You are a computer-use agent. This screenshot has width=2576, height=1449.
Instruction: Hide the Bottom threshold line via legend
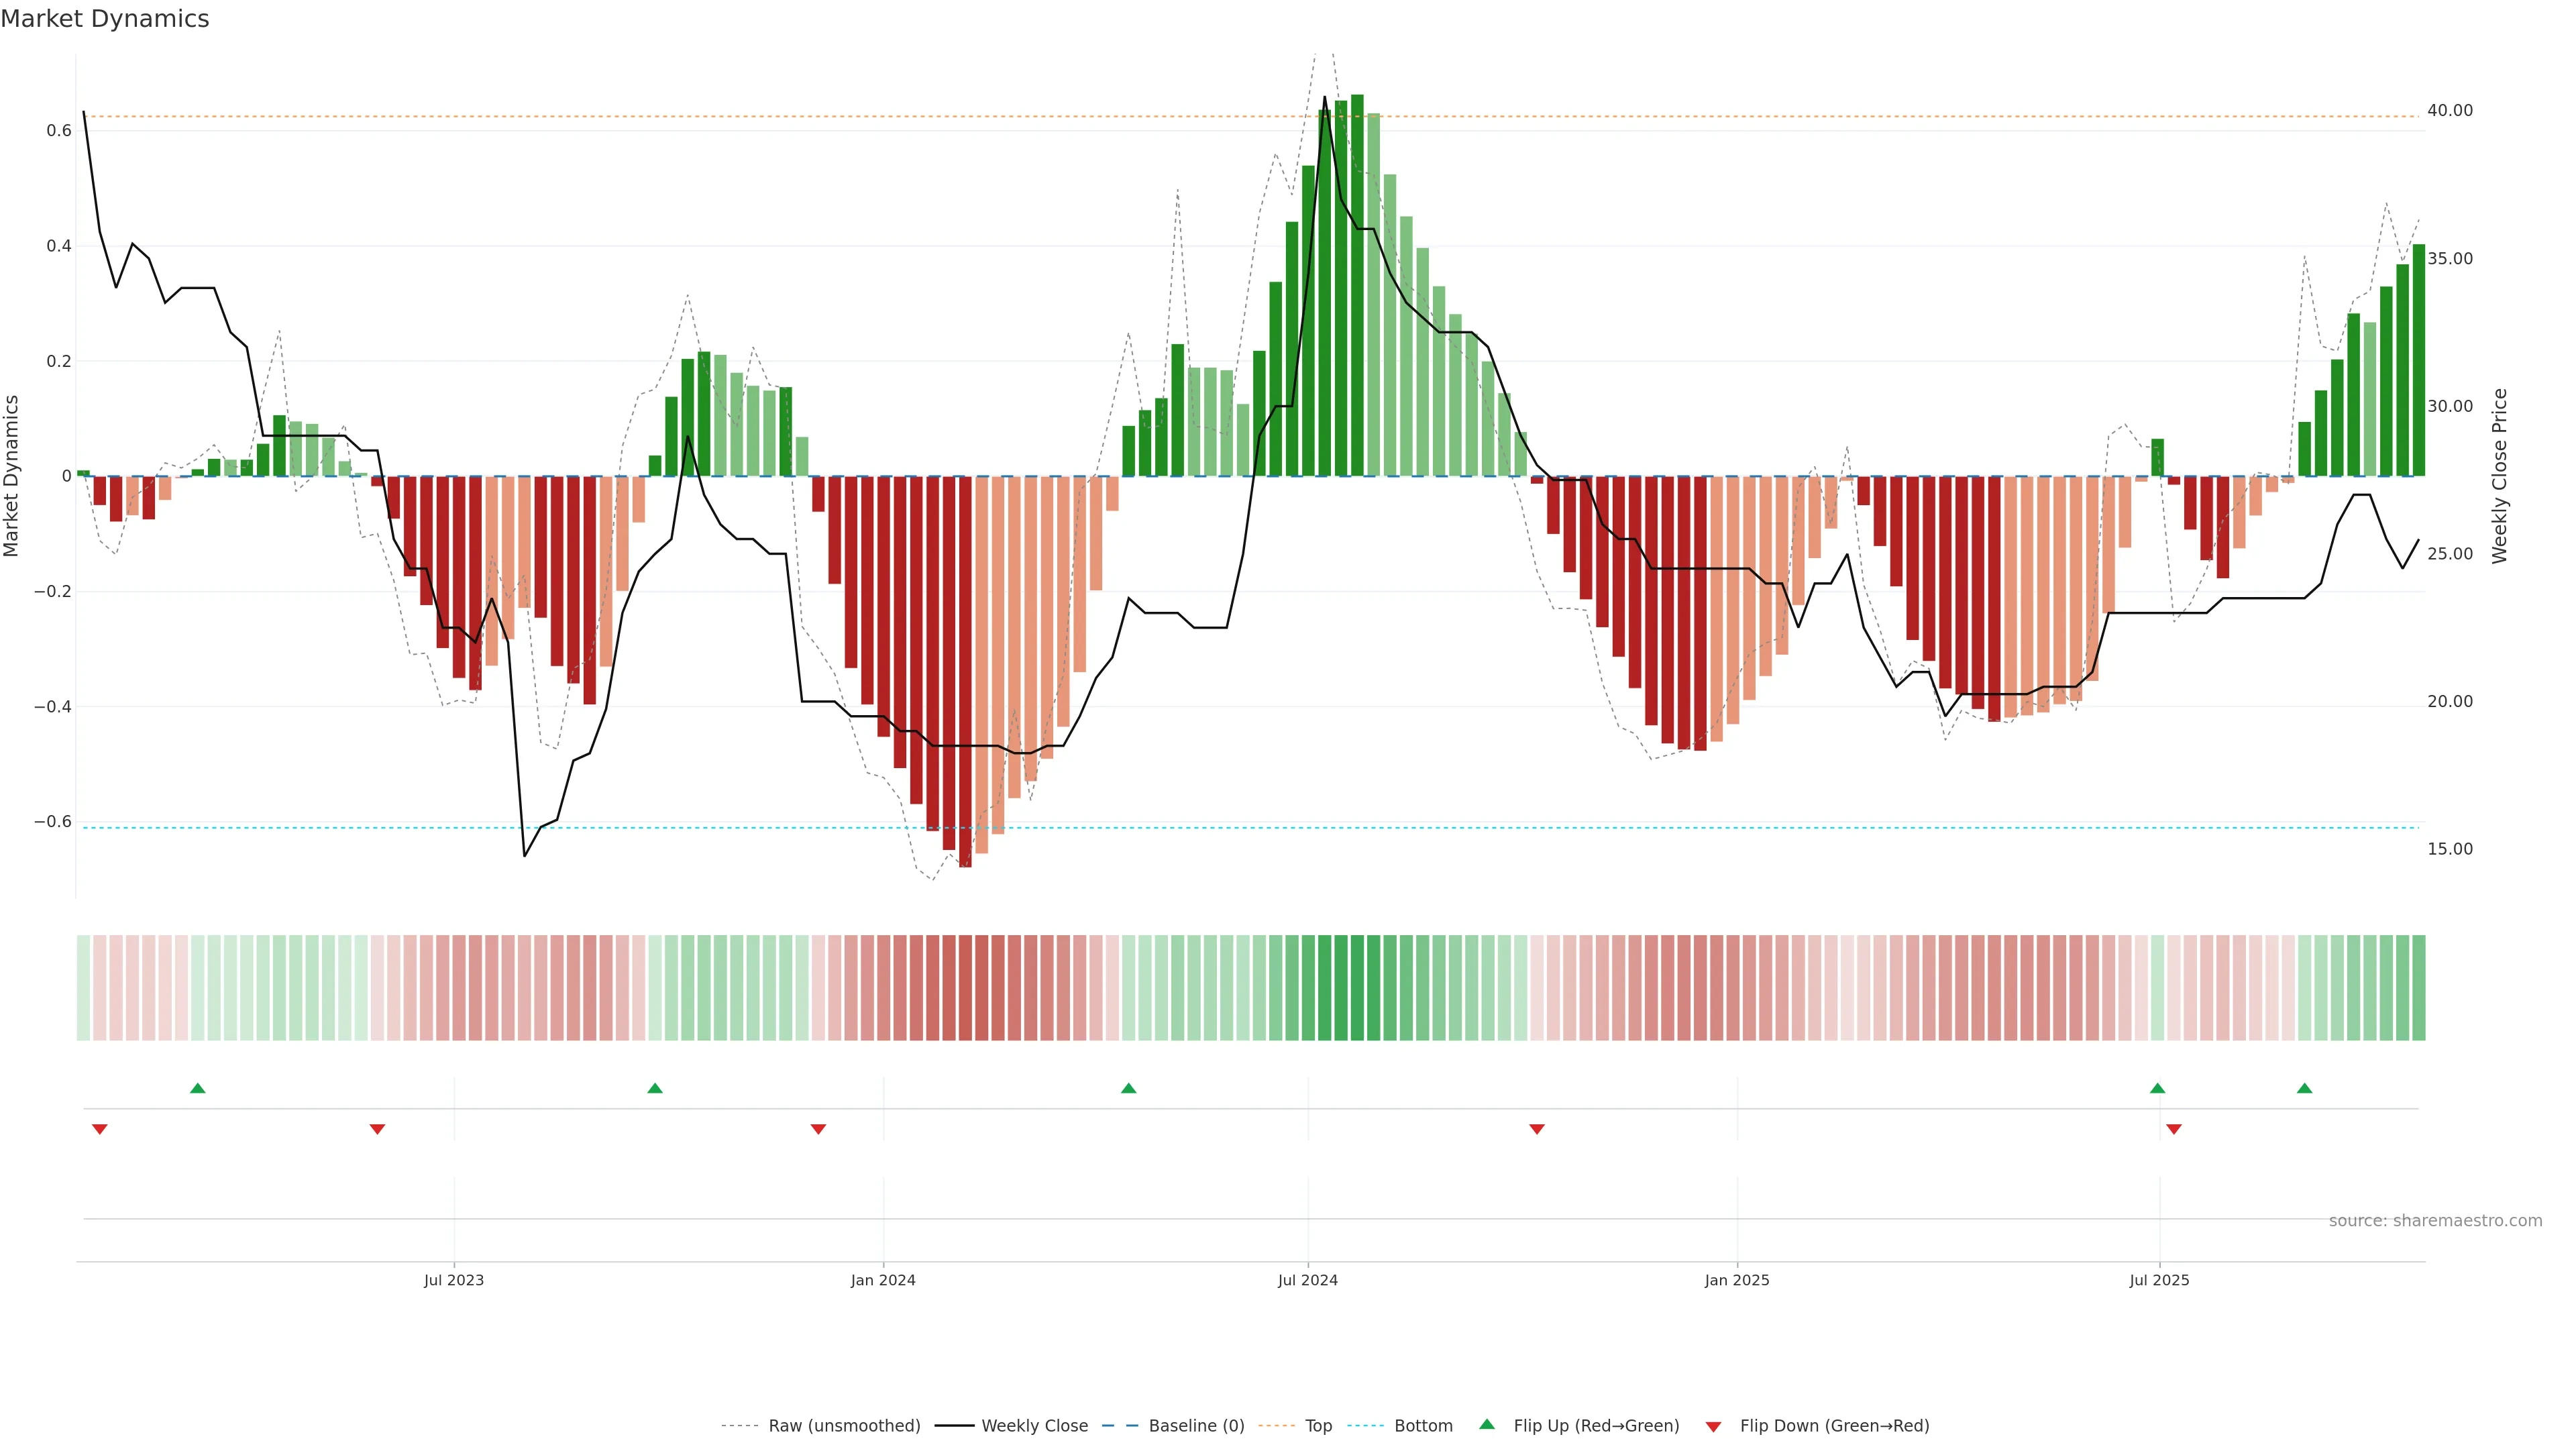[x=1423, y=1425]
